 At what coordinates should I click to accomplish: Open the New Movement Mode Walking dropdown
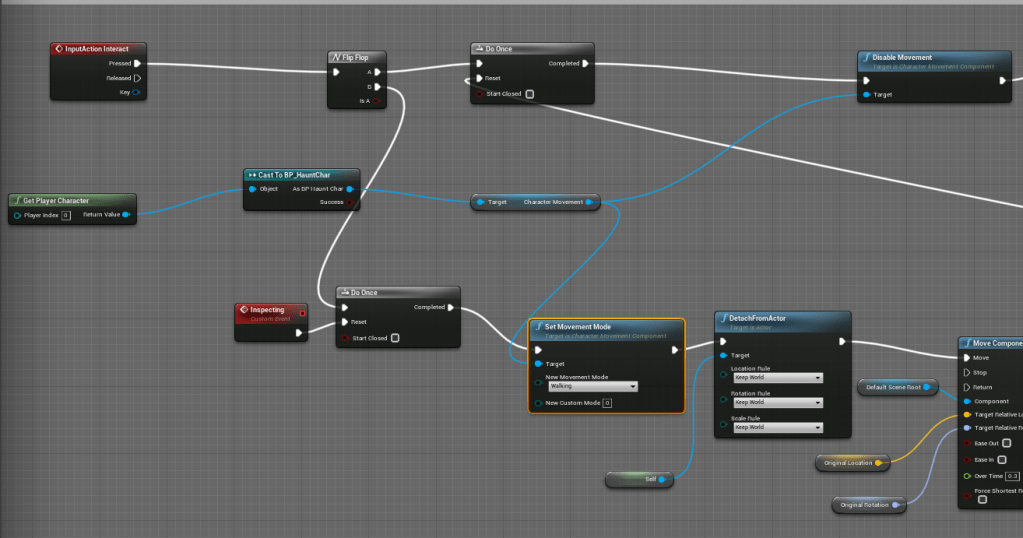tap(592, 386)
